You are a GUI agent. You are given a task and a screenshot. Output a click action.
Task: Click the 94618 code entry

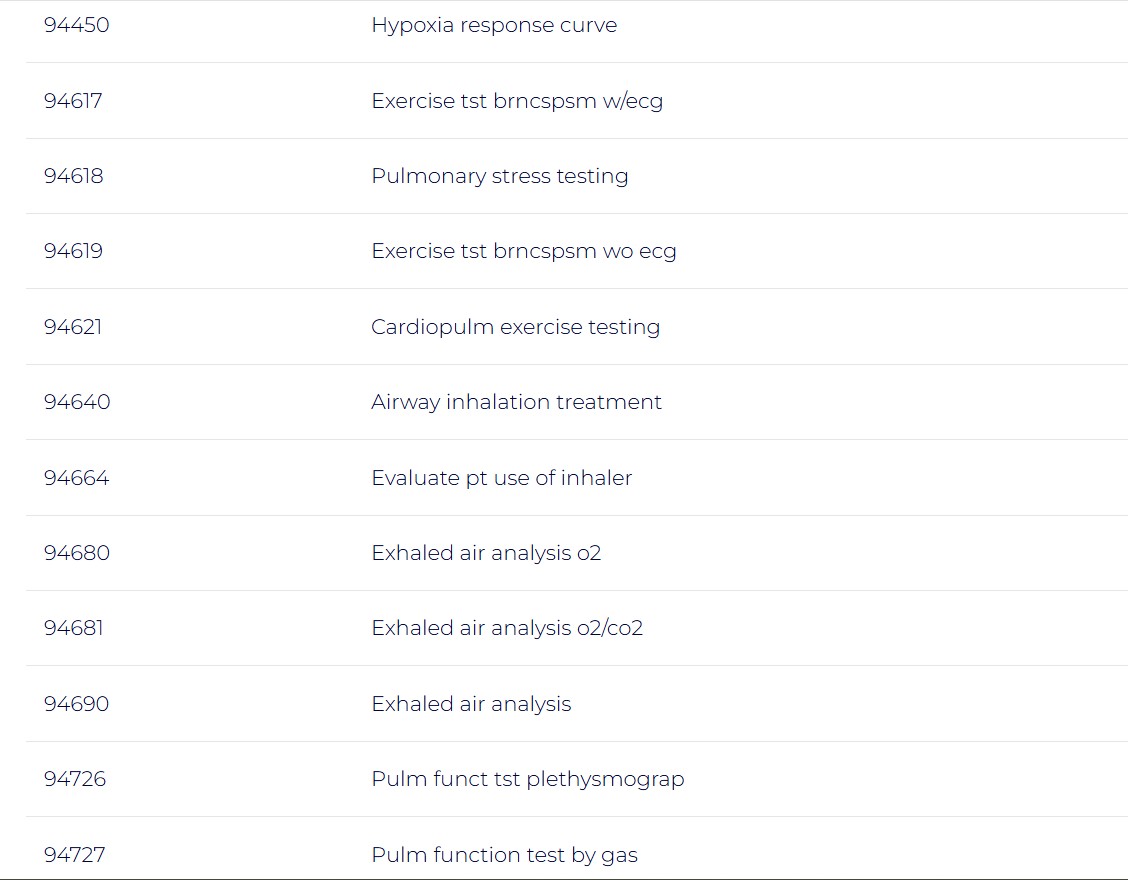click(73, 176)
